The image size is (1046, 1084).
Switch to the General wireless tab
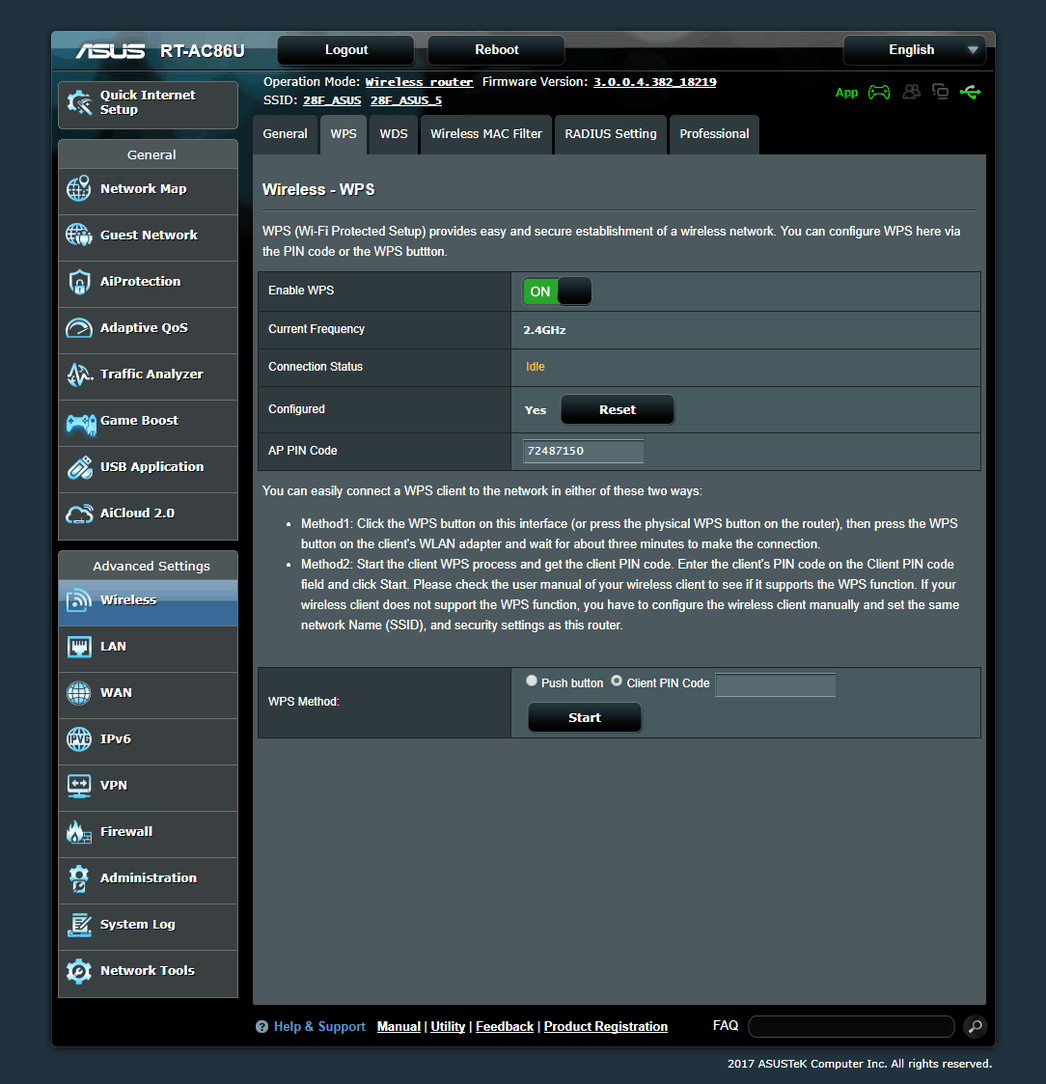285,134
